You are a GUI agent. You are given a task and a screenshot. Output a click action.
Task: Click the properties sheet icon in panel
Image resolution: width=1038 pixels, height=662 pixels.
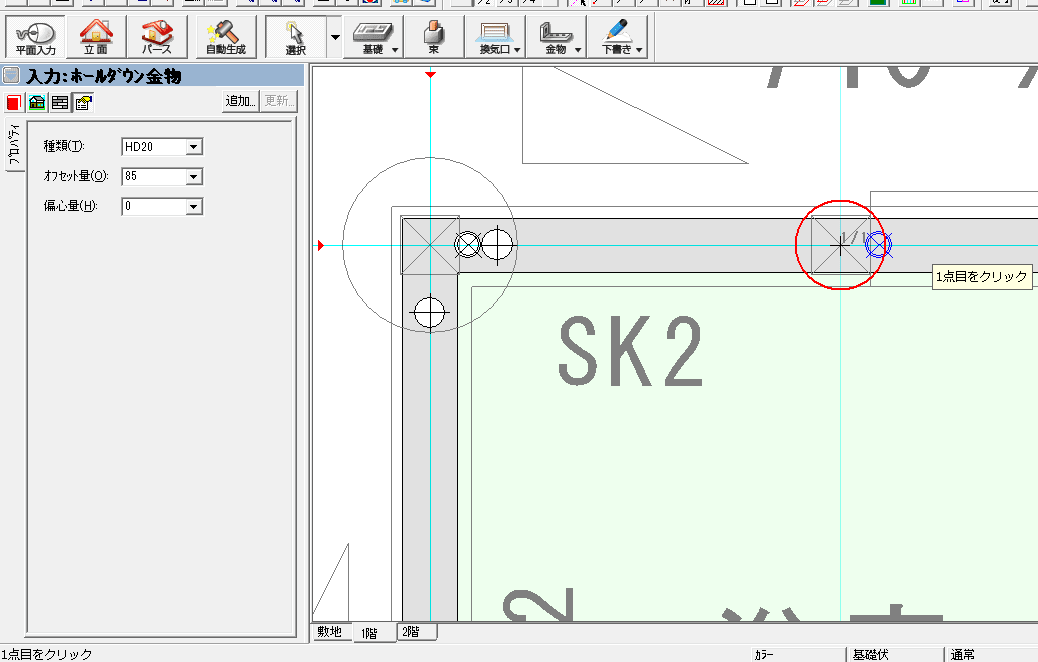coord(83,103)
